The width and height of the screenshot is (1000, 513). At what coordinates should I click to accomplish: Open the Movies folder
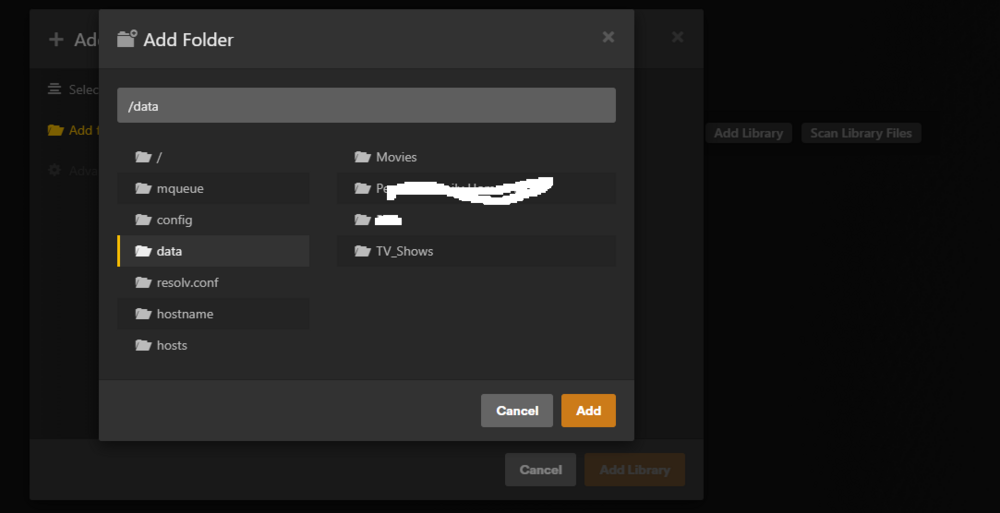tap(476, 157)
